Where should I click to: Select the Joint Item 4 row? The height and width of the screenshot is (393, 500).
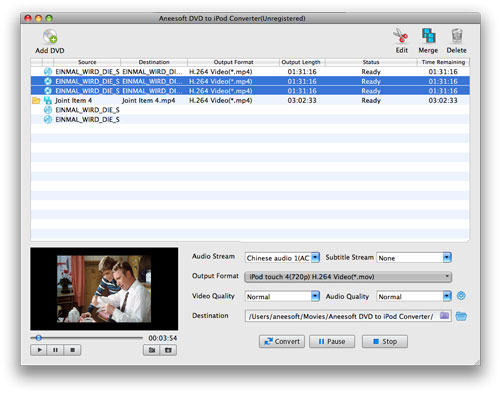pos(250,100)
